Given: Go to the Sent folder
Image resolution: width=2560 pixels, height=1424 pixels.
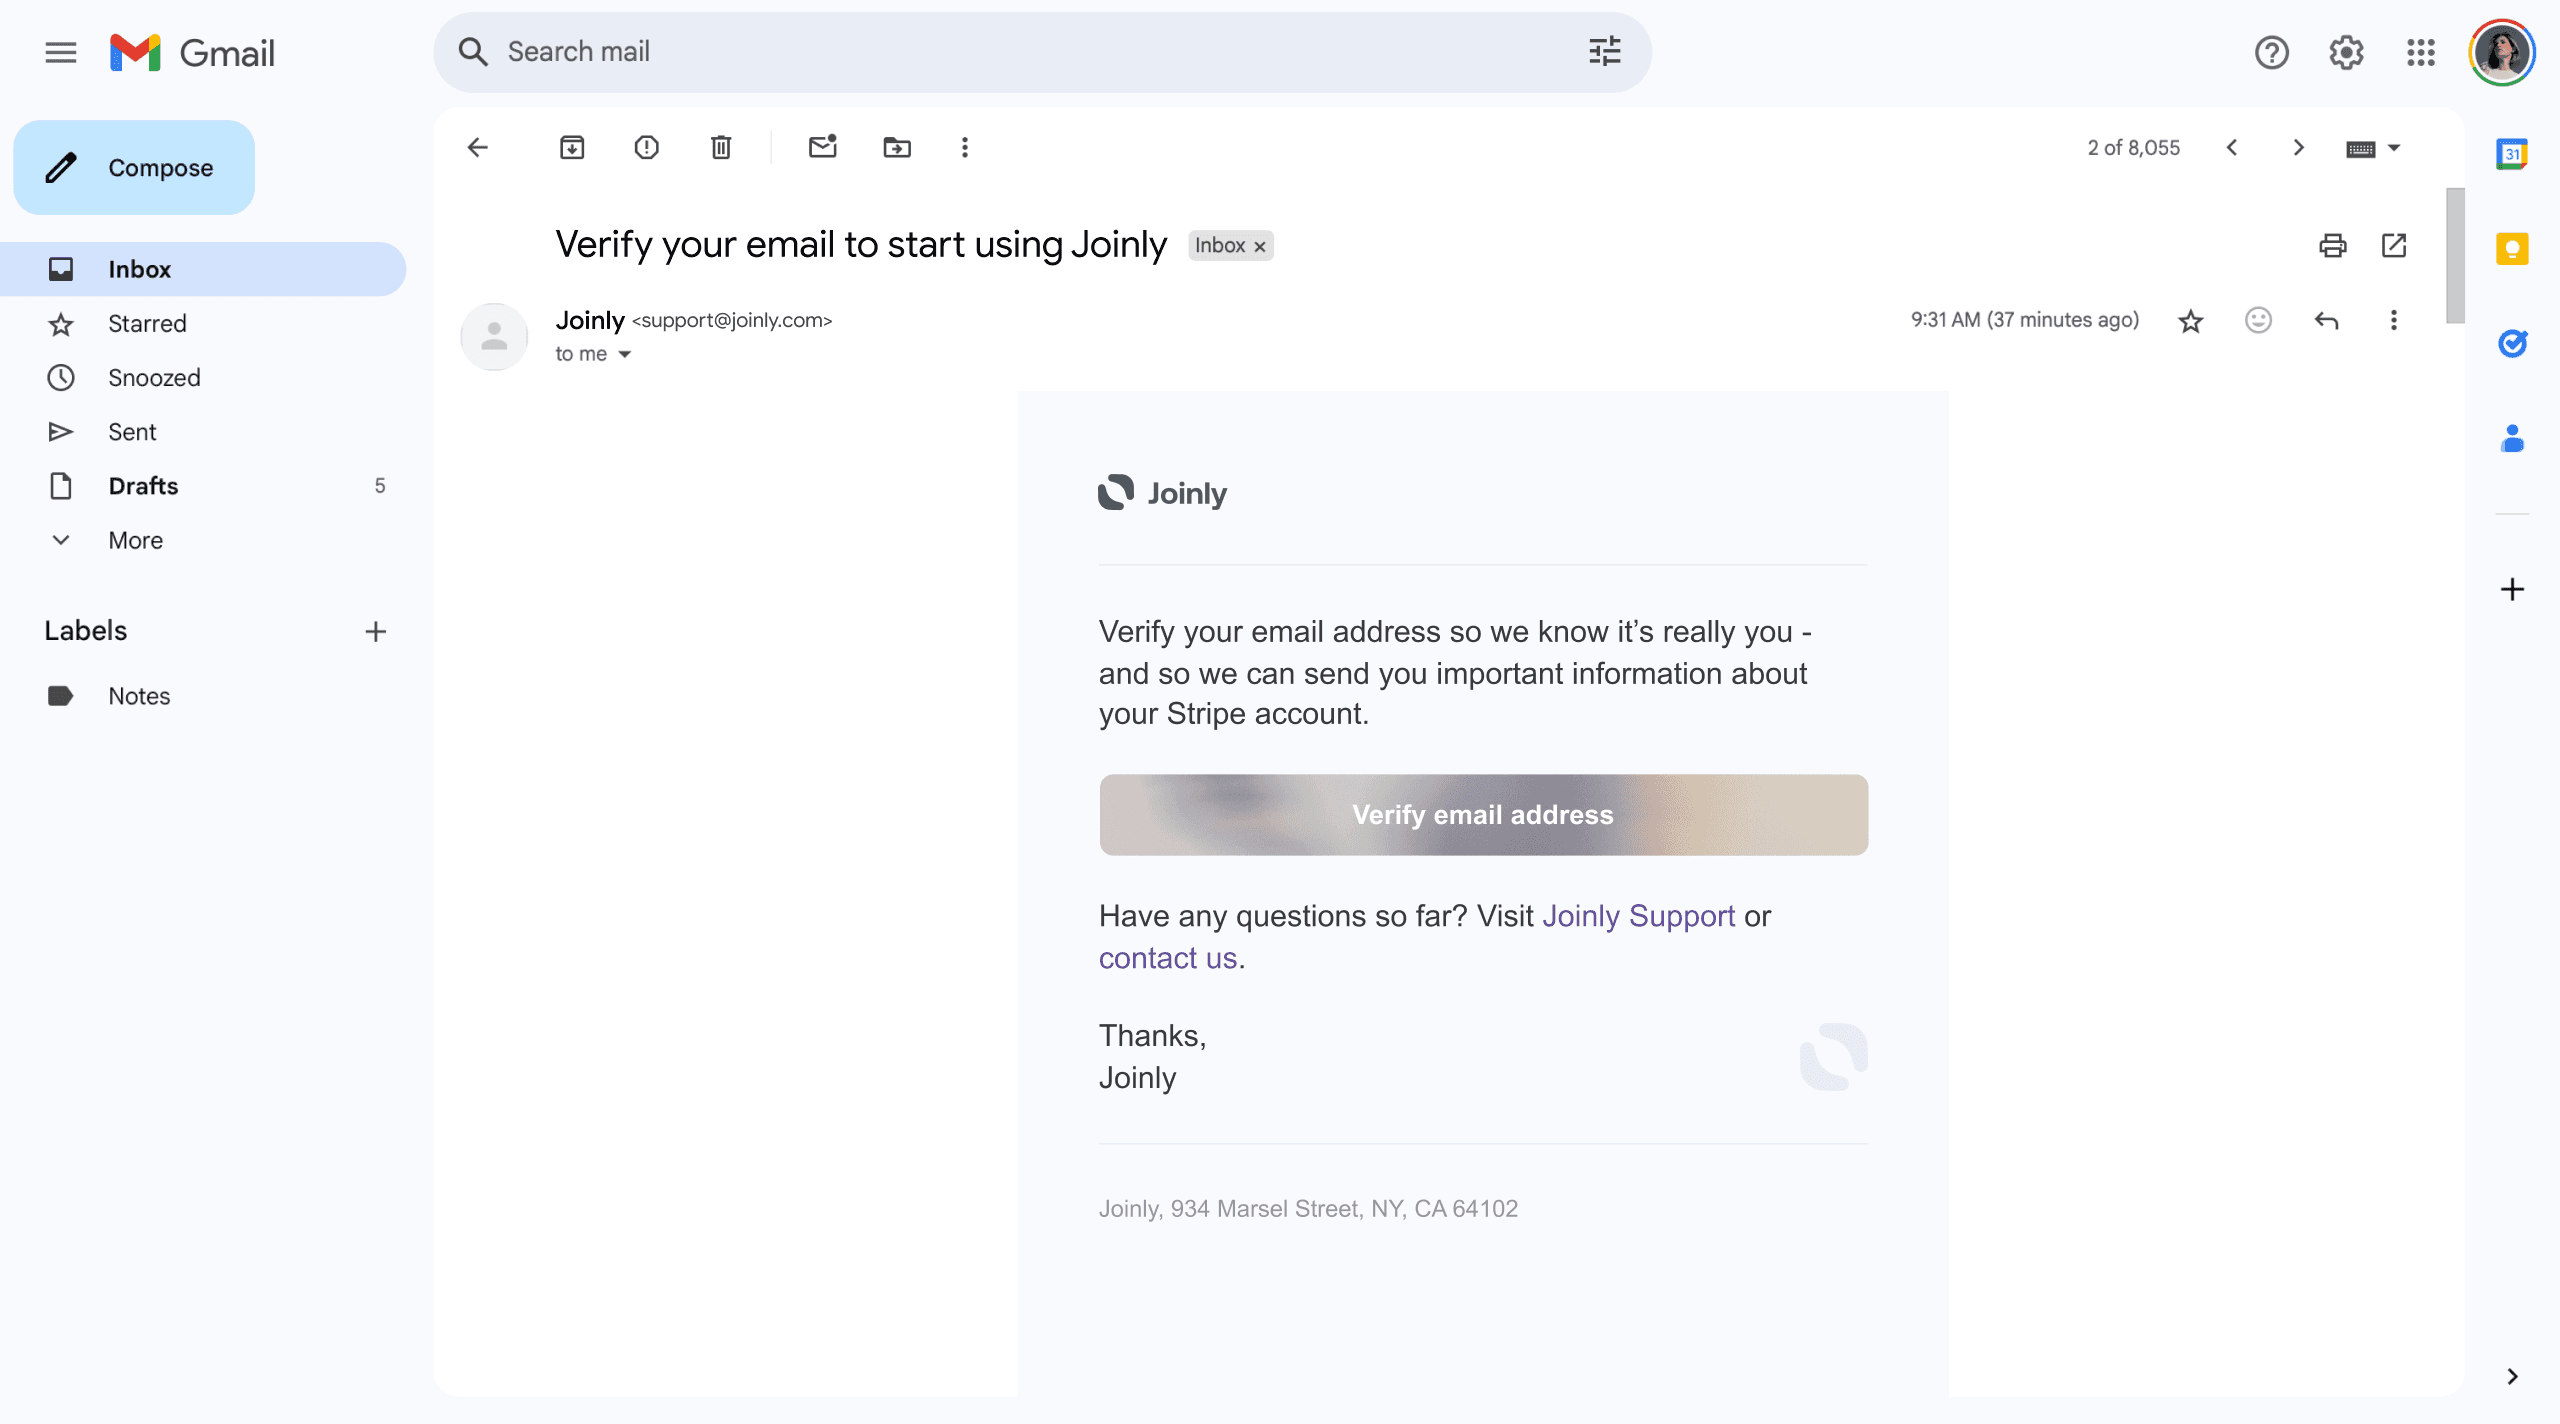Looking at the screenshot, I should point(132,432).
